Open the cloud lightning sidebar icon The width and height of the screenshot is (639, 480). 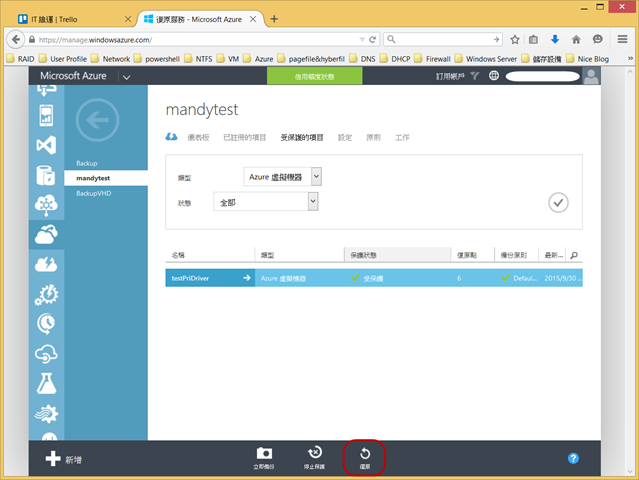46,264
